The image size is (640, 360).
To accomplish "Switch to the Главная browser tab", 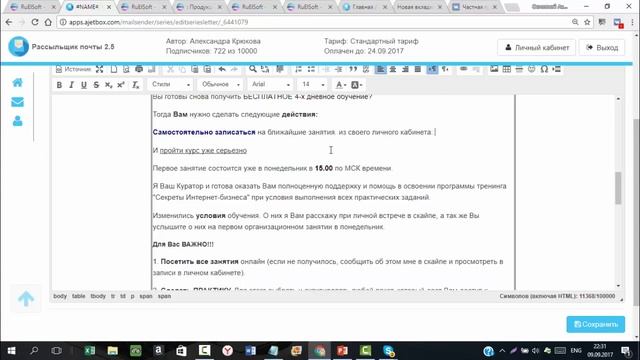I will point(365,7).
